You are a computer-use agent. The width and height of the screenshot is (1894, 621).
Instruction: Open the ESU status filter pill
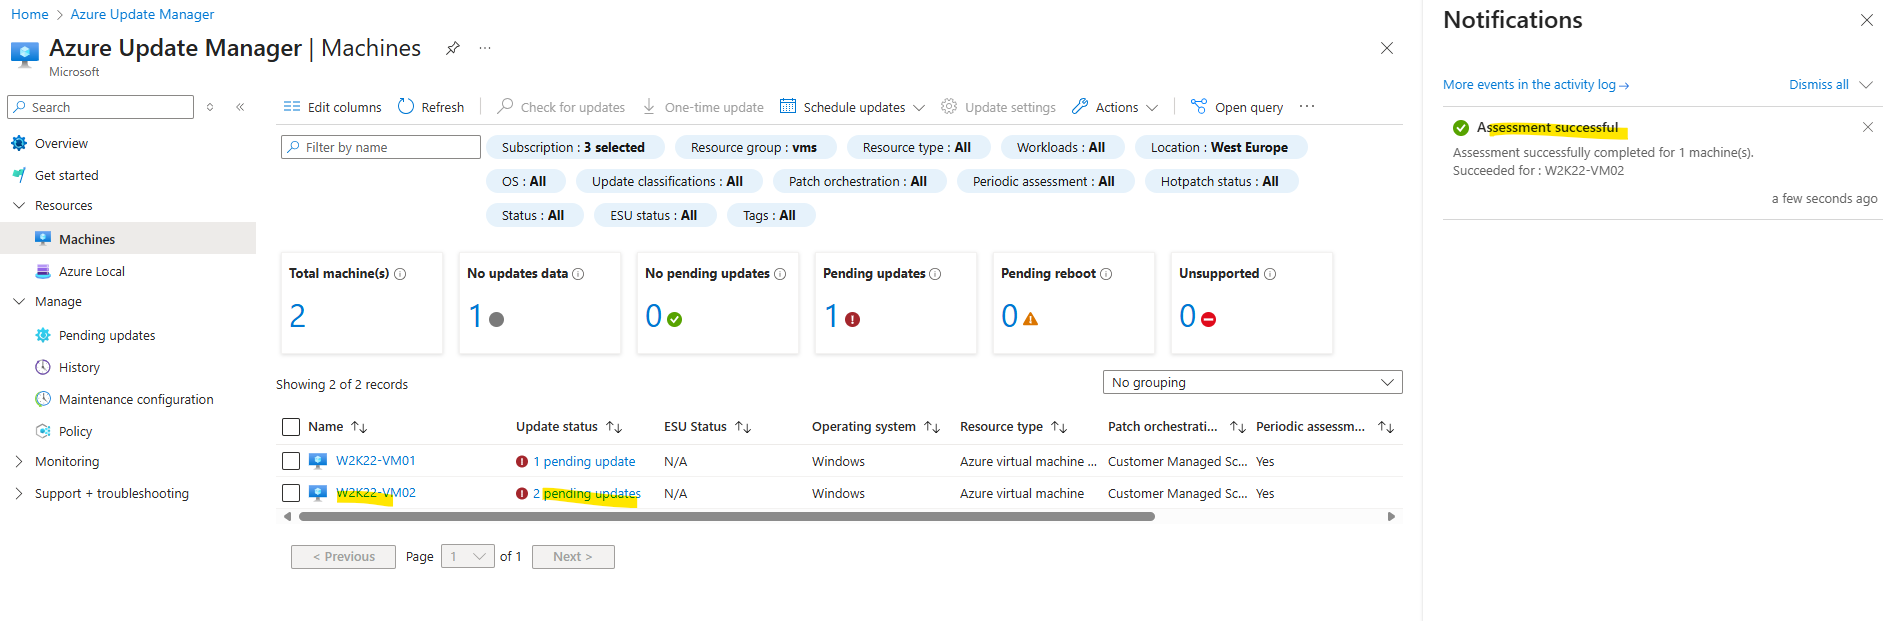(x=654, y=215)
